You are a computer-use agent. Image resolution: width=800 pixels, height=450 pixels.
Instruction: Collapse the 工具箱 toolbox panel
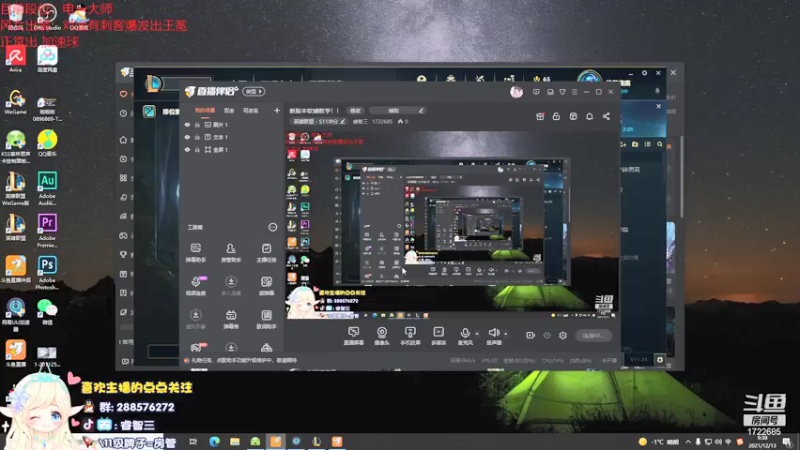tap(272, 227)
